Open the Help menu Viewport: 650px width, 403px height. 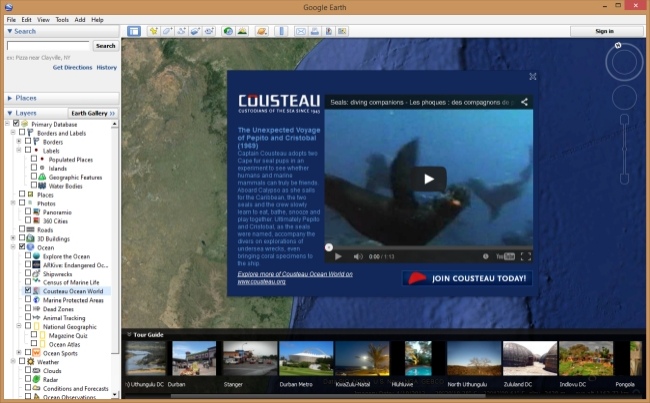97,19
